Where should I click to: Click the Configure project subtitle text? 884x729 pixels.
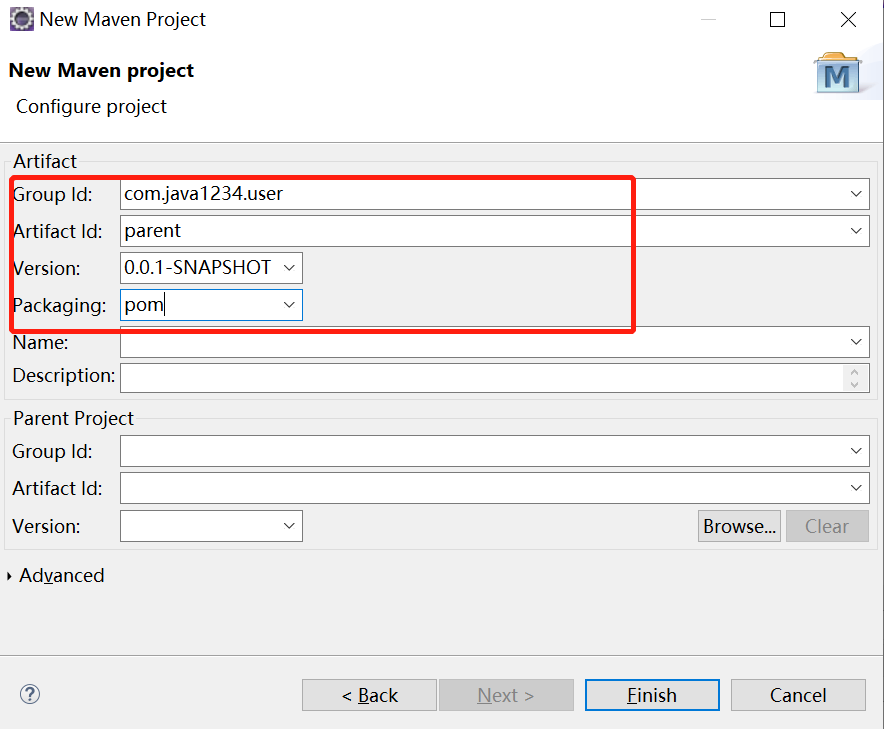91,107
